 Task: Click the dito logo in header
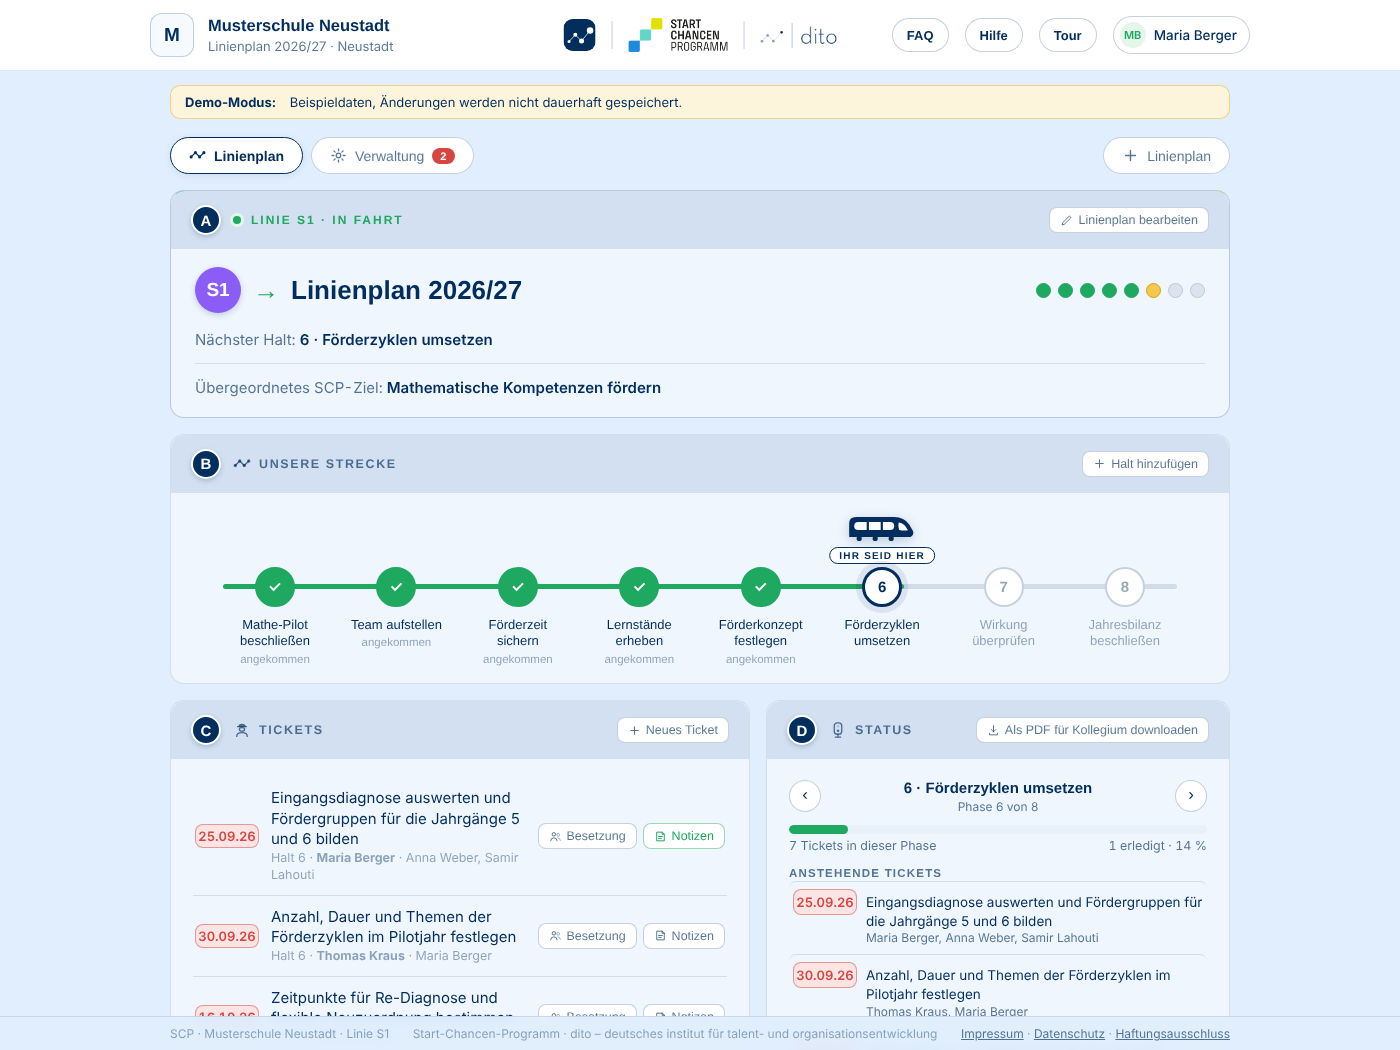798,36
